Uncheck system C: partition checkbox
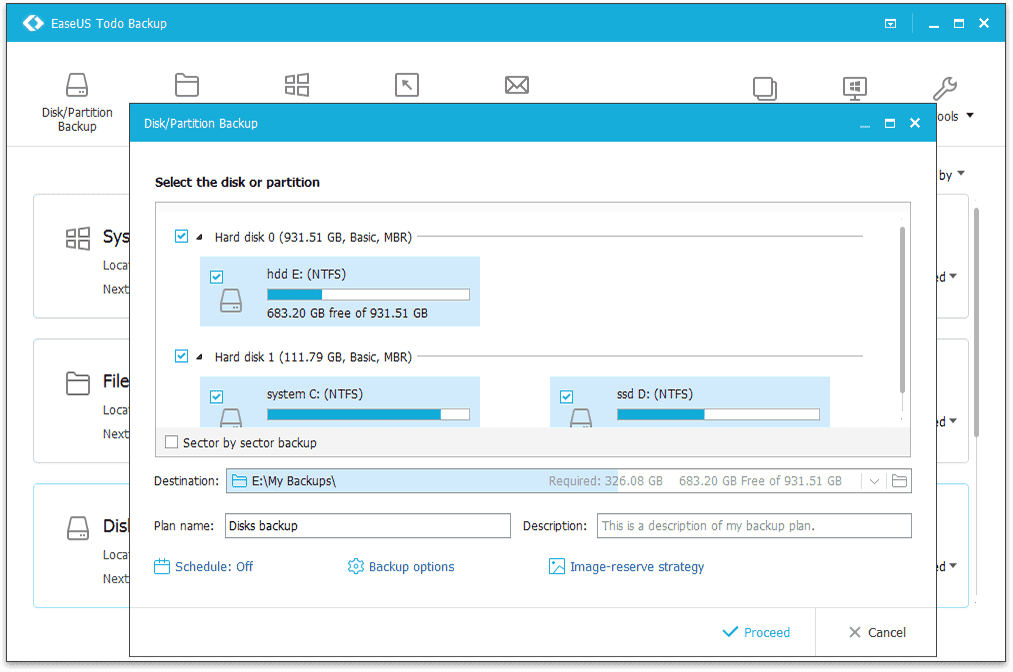The width and height of the screenshot is (1013, 672). [216, 397]
